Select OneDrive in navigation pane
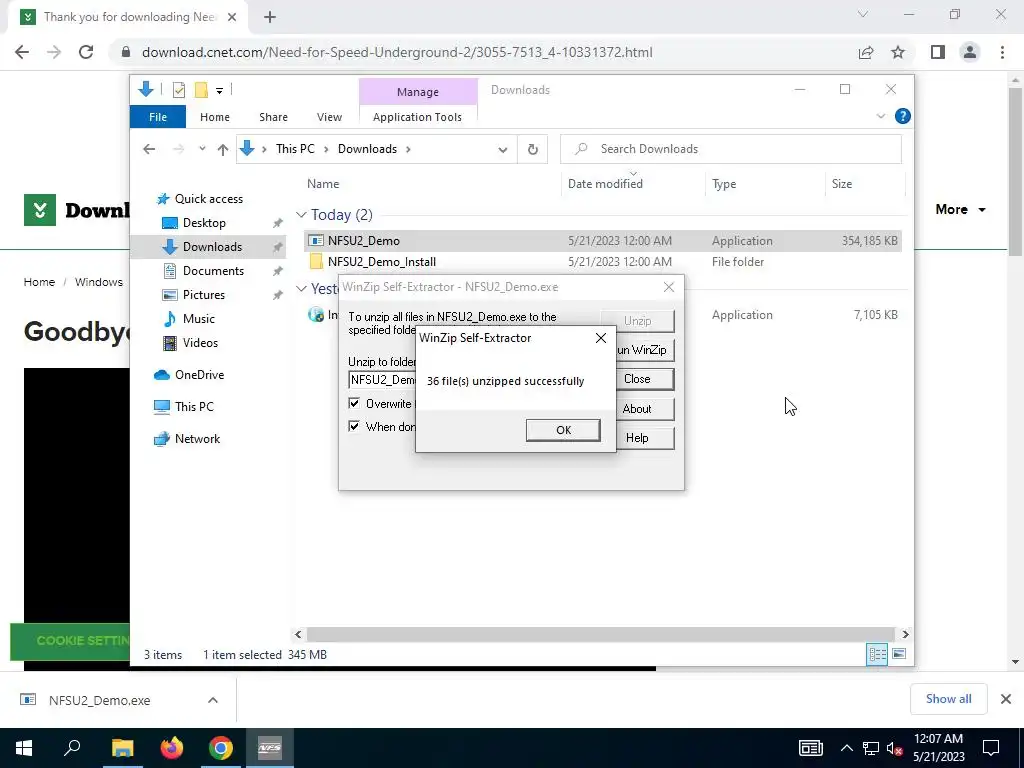The width and height of the screenshot is (1024, 768). coord(199,375)
